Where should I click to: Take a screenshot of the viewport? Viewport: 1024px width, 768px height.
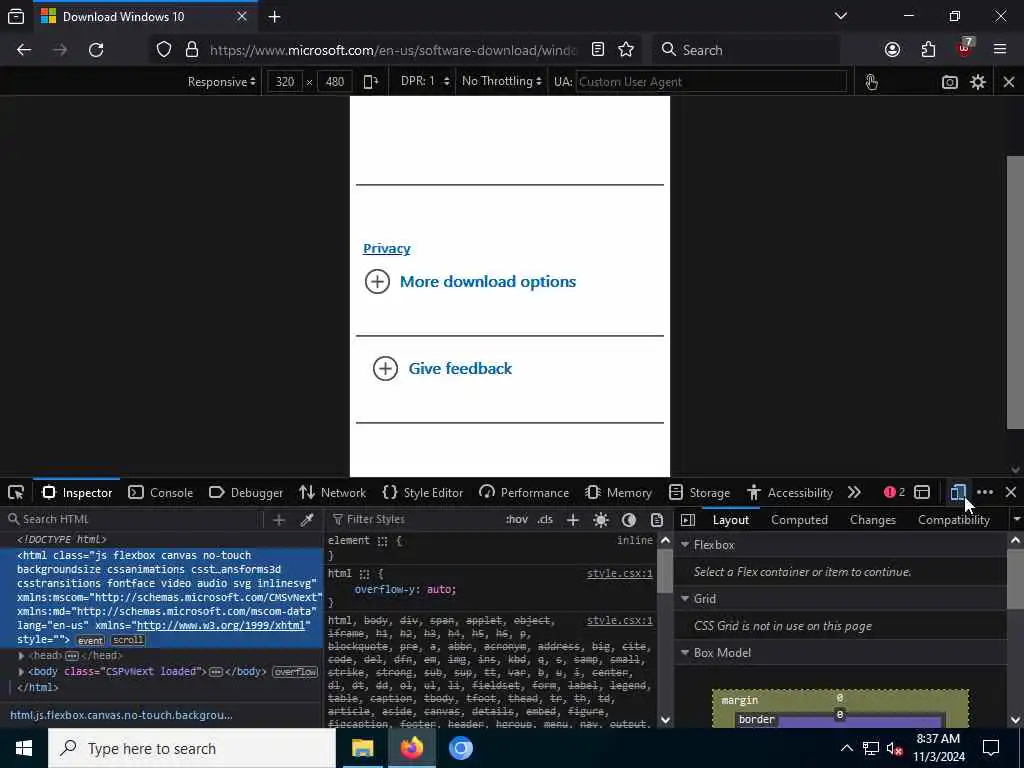[950, 82]
